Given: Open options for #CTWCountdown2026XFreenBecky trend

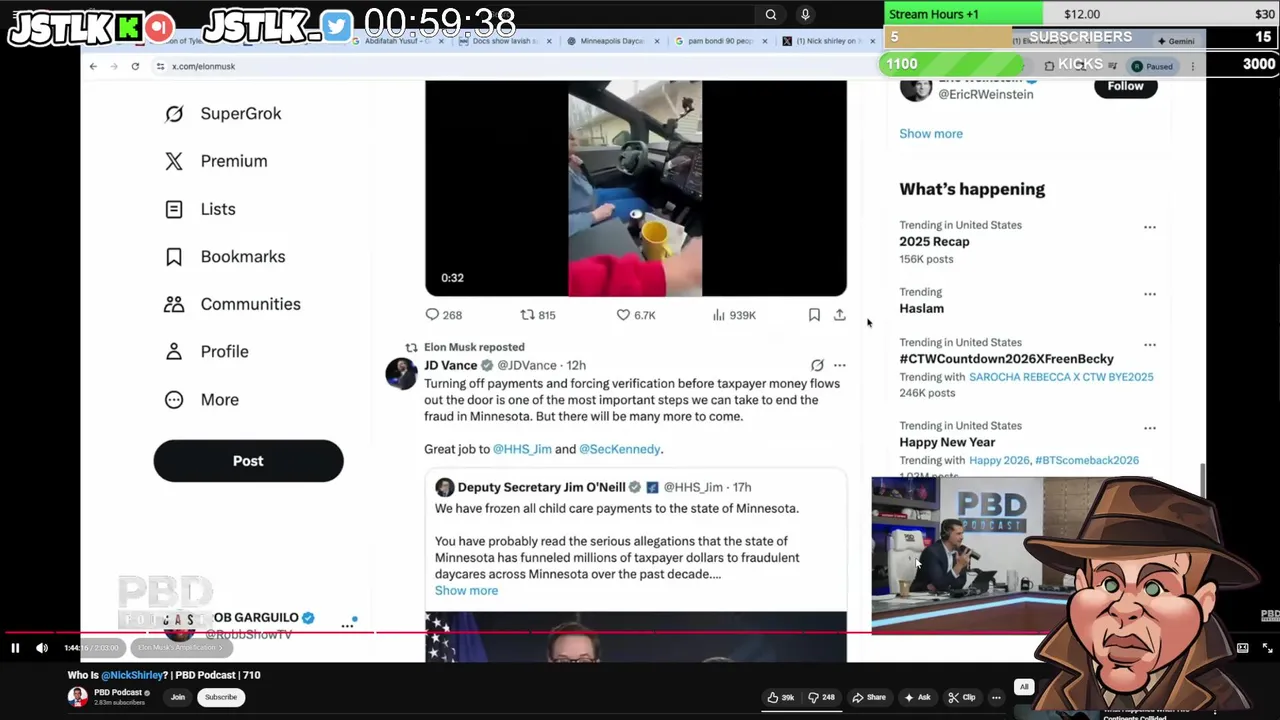Looking at the screenshot, I should (x=1150, y=344).
